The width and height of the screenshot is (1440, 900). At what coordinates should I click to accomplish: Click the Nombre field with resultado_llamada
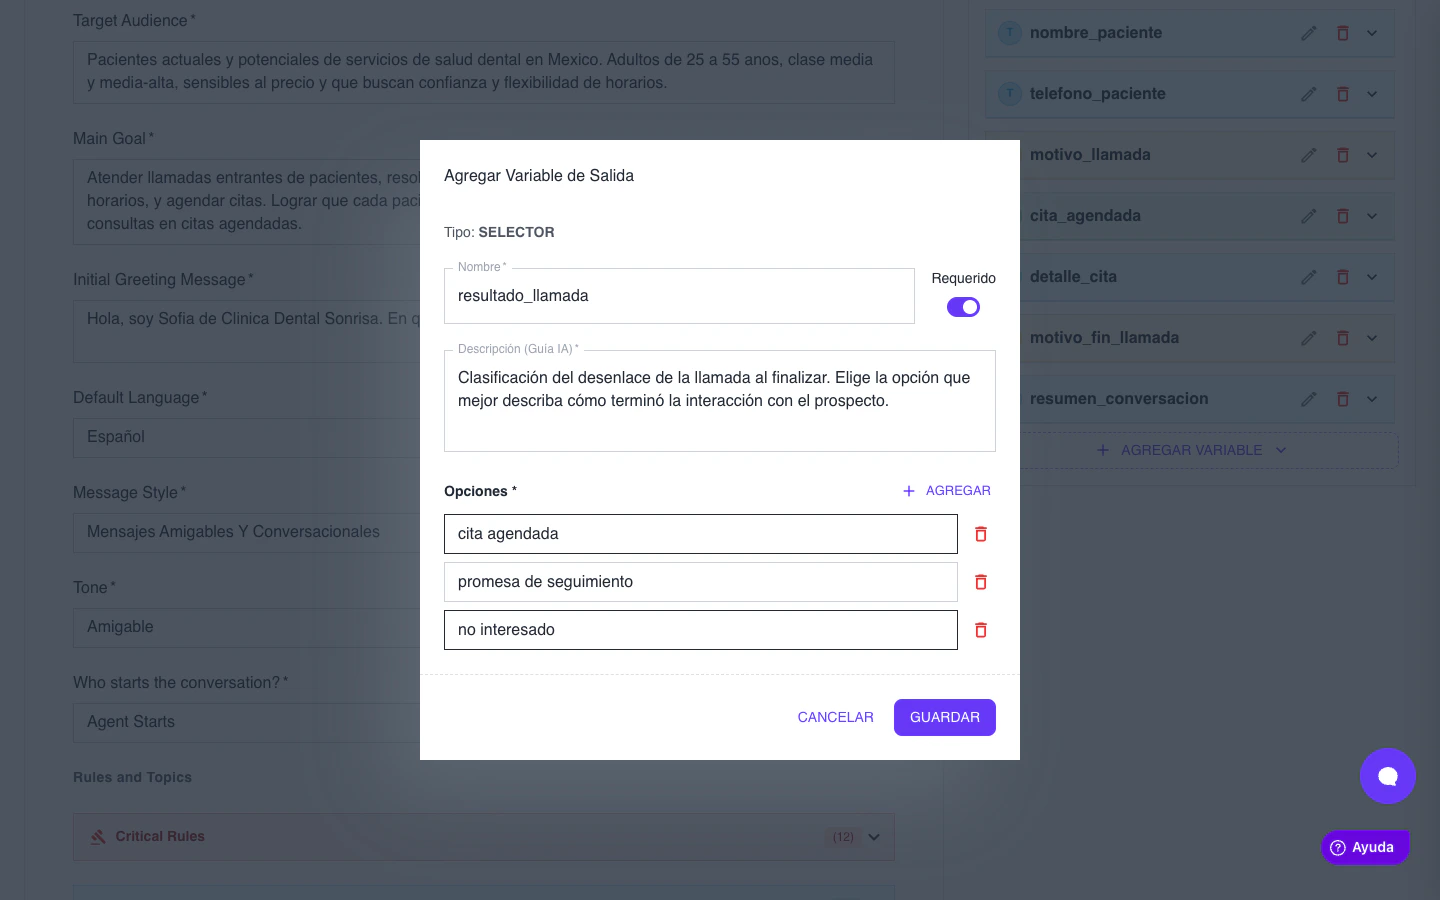679,296
